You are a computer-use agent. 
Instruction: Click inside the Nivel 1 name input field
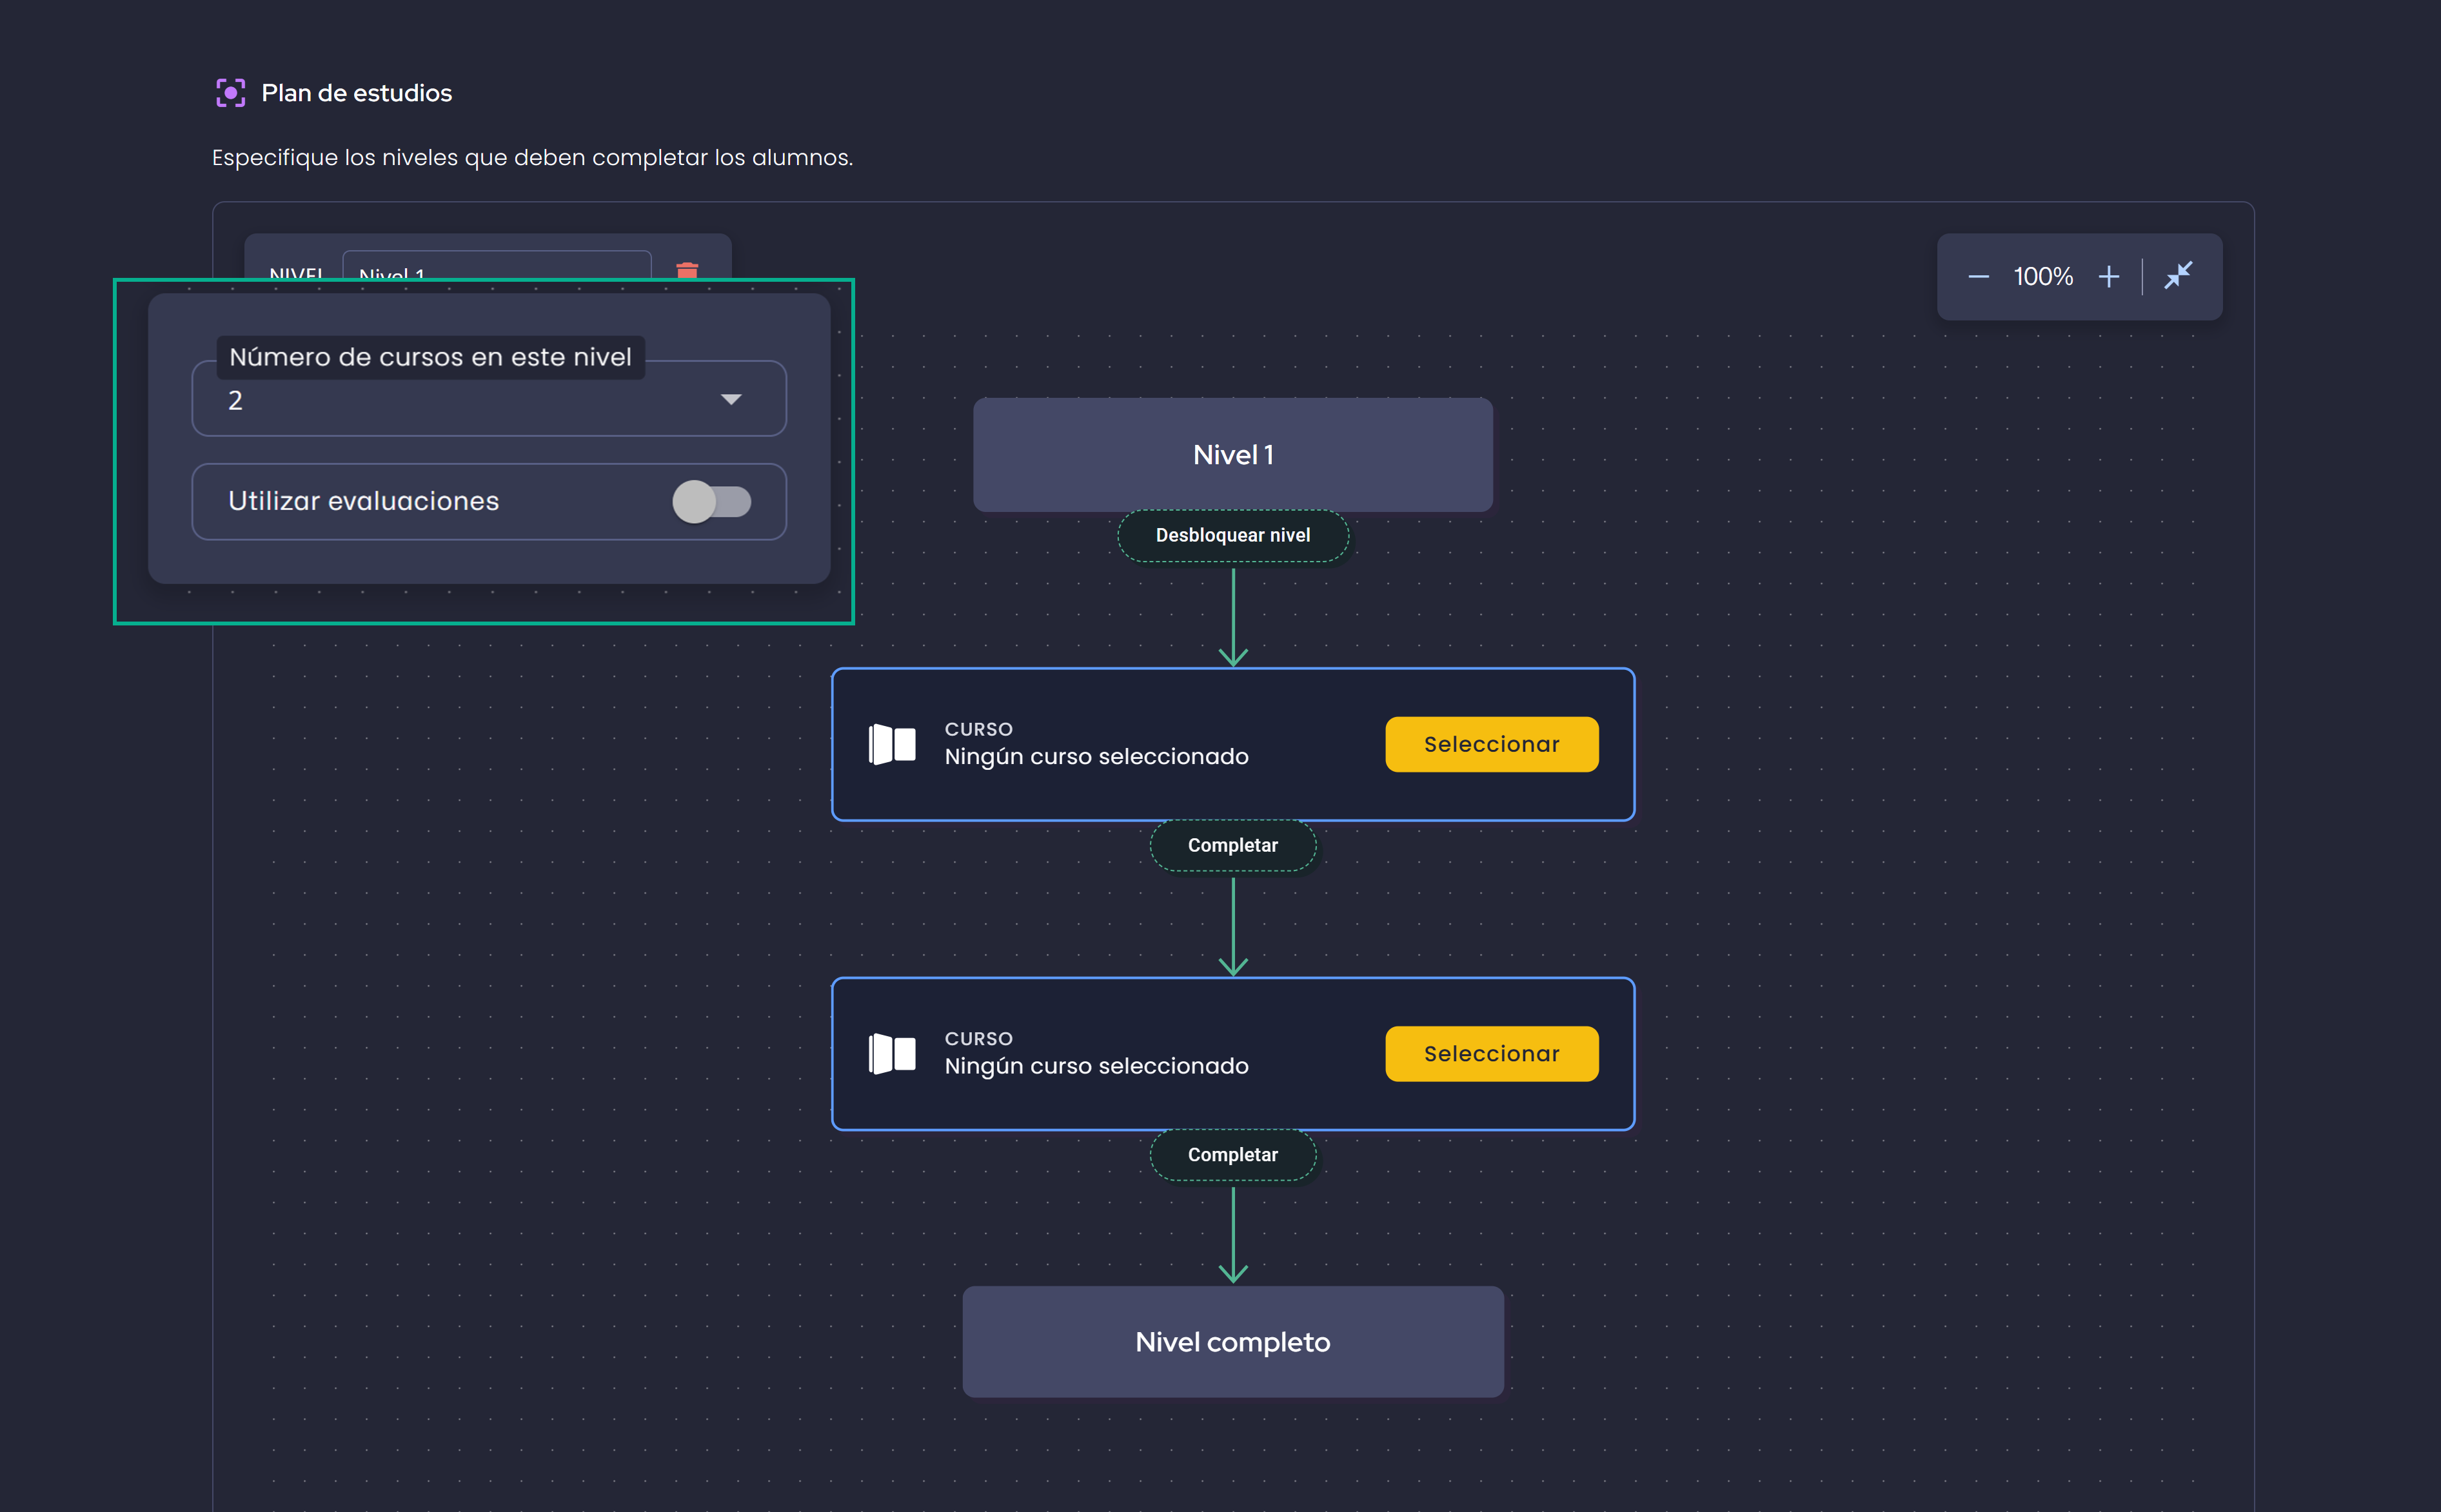pos(497,272)
